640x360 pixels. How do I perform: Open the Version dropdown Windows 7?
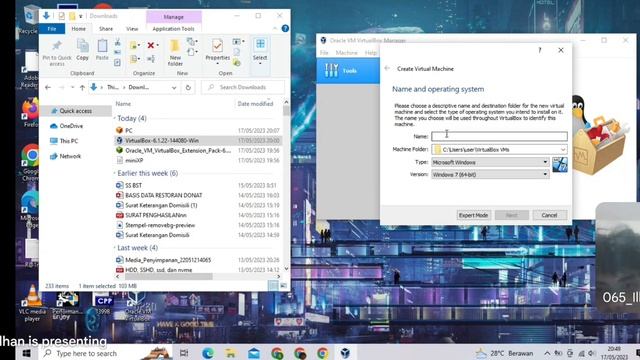point(490,175)
